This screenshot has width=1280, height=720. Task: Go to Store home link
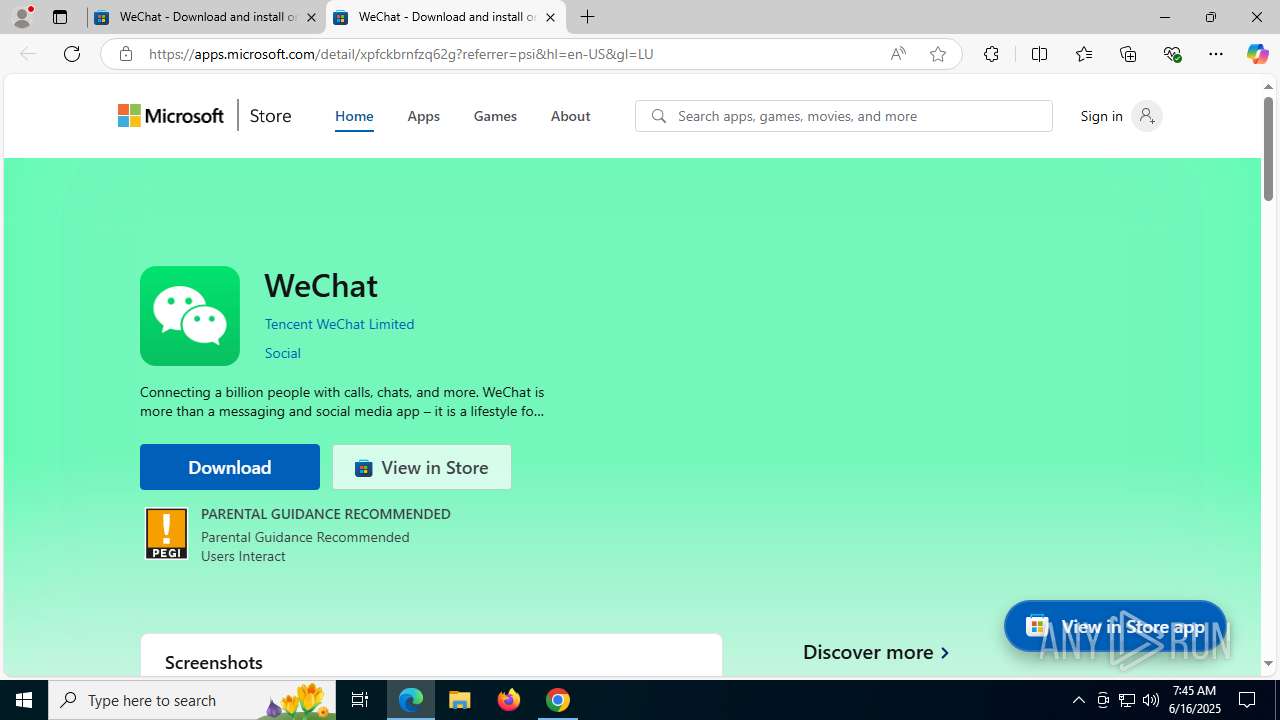[x=270, y=116]
